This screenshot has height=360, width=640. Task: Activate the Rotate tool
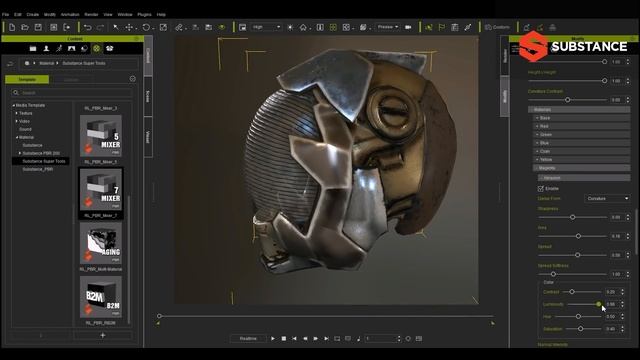click(146, 27)
